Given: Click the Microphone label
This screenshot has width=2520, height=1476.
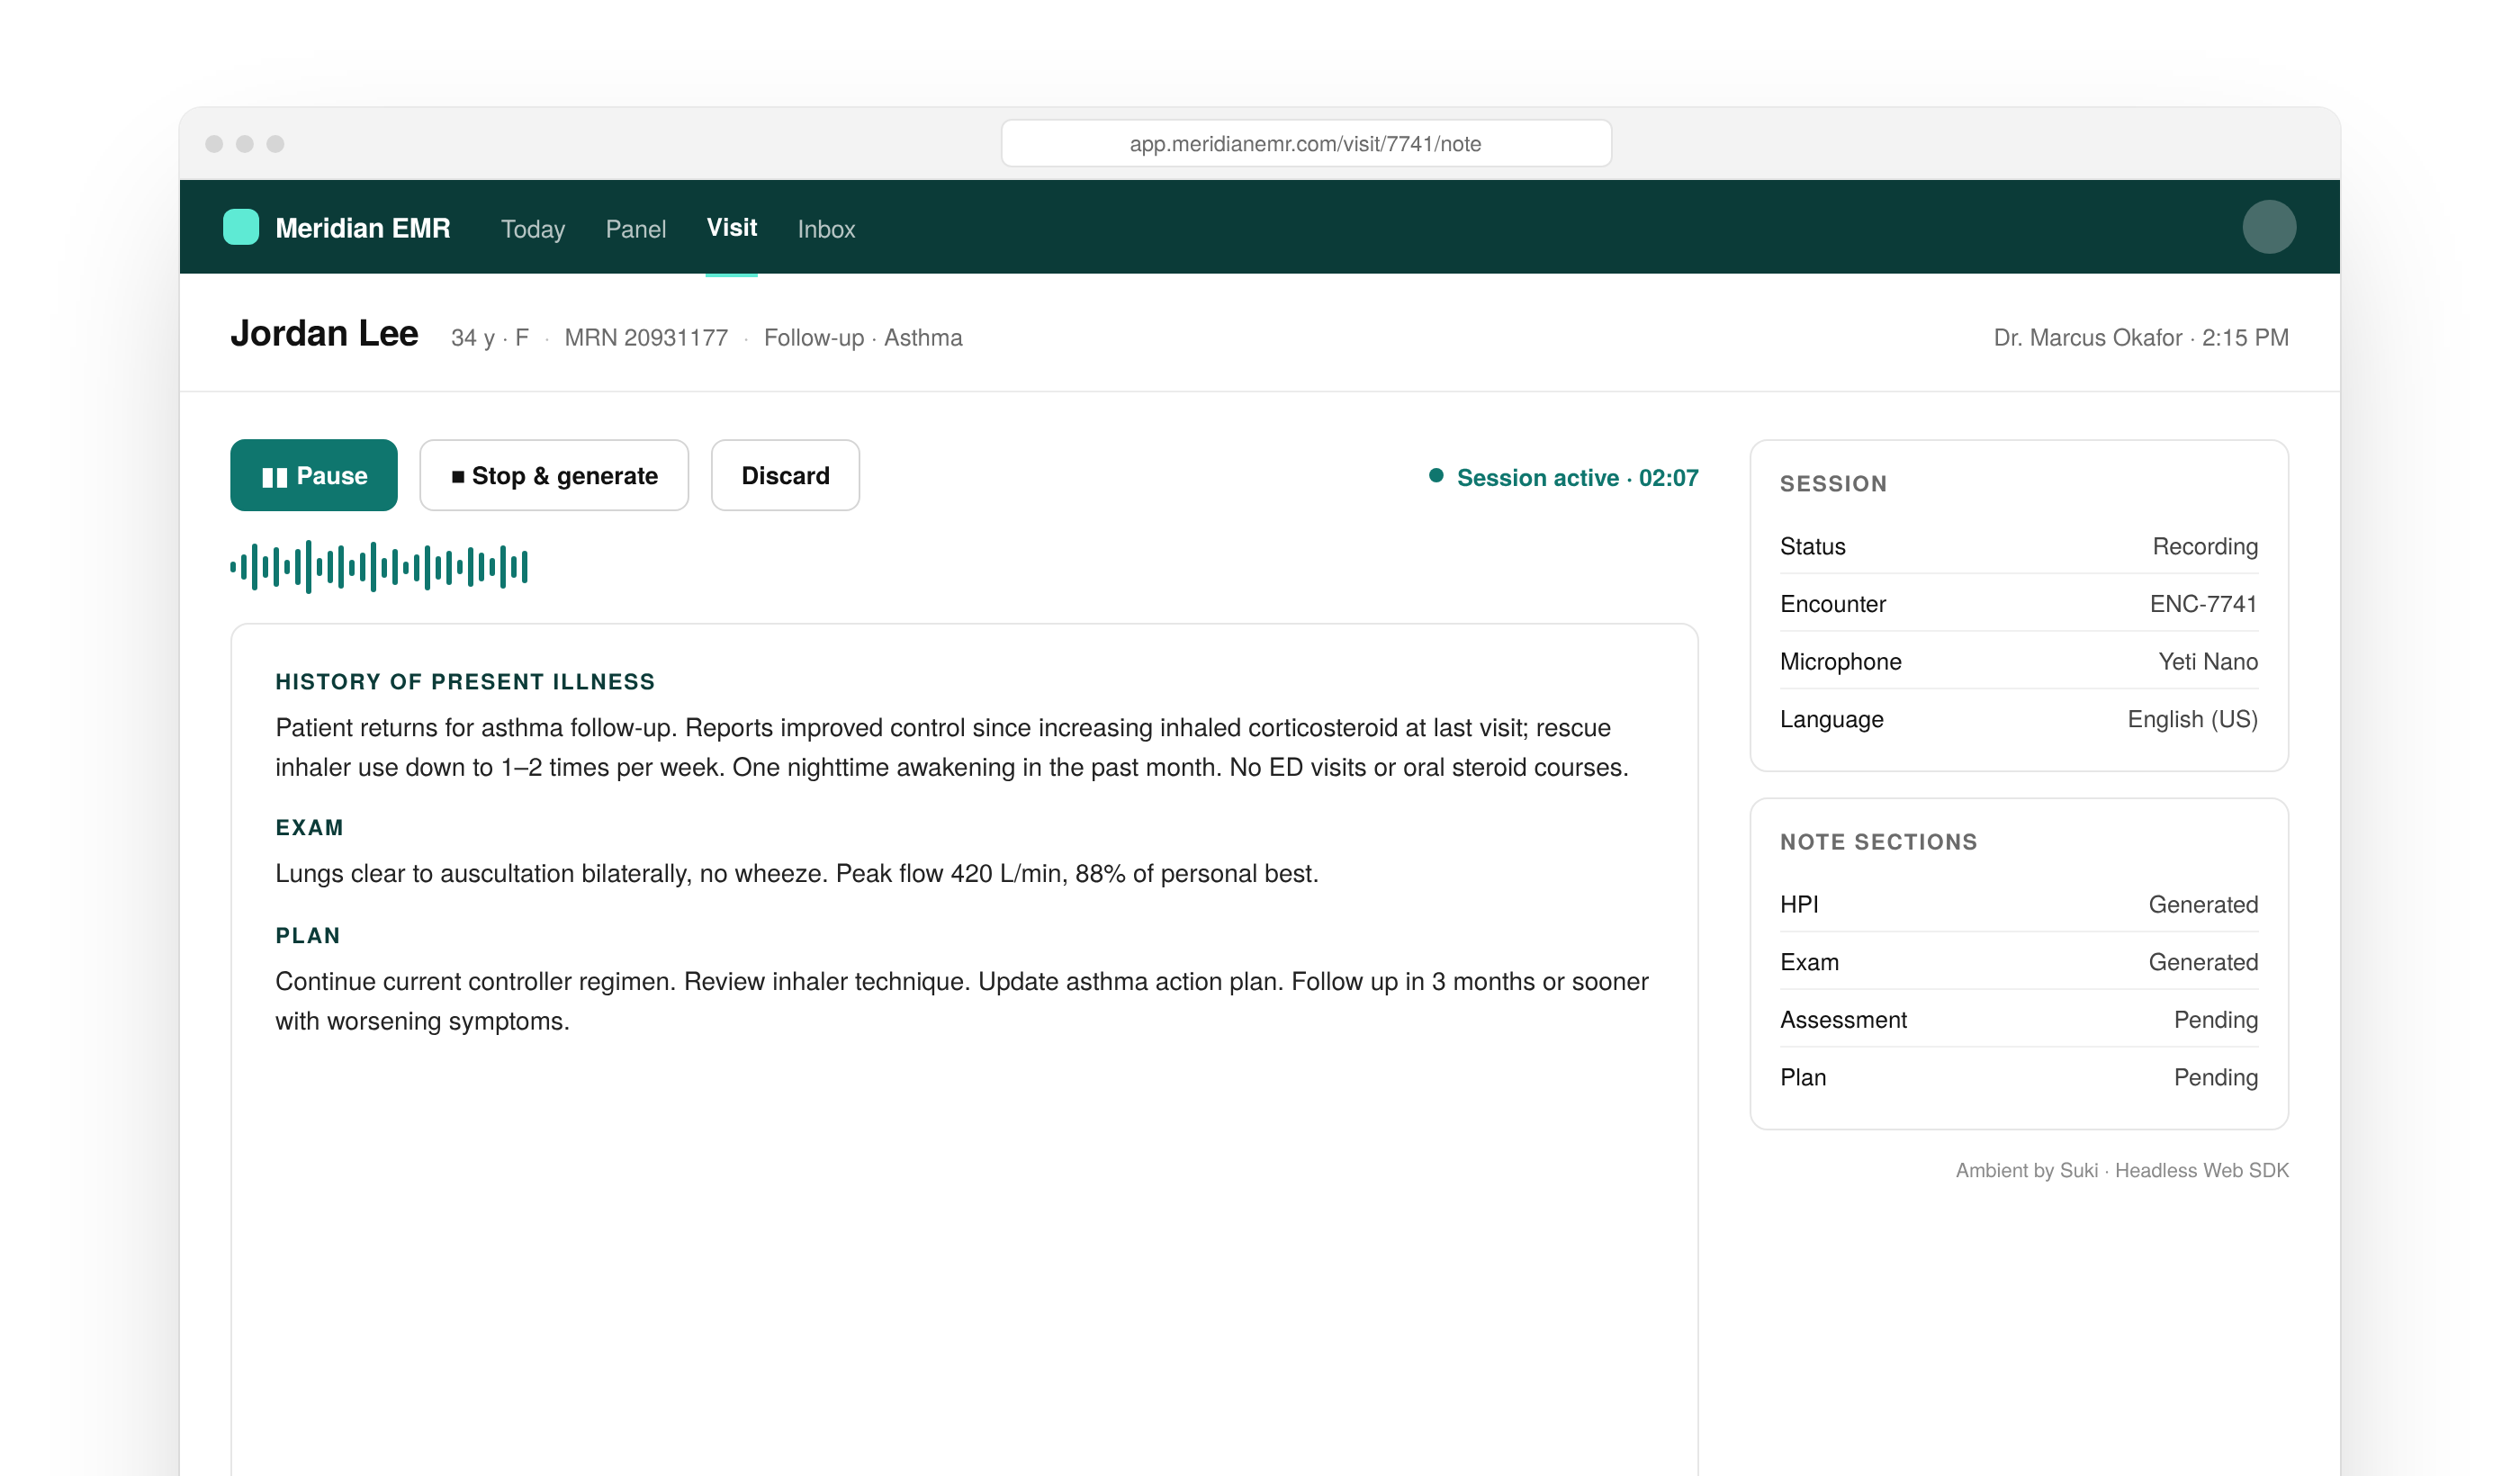Looking at the screenshot, I should [1841, 662].
